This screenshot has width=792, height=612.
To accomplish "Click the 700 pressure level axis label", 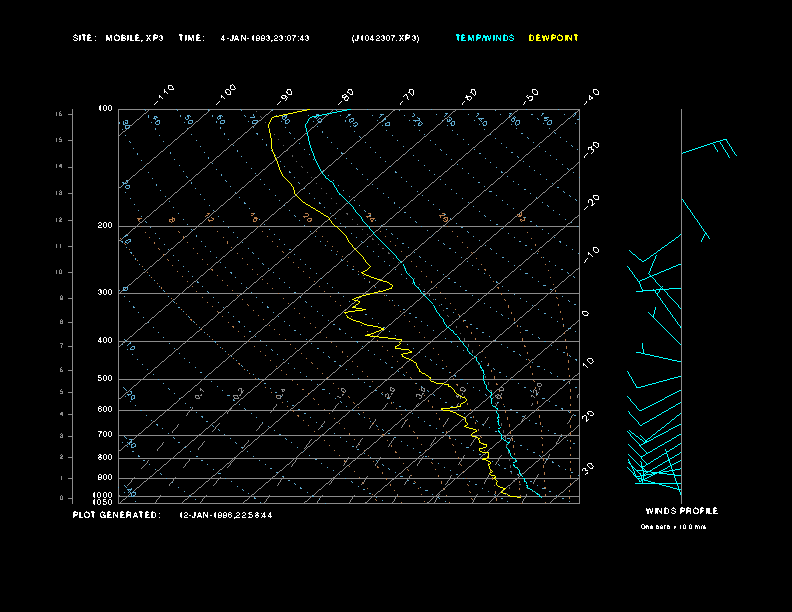I will point(105,435).
